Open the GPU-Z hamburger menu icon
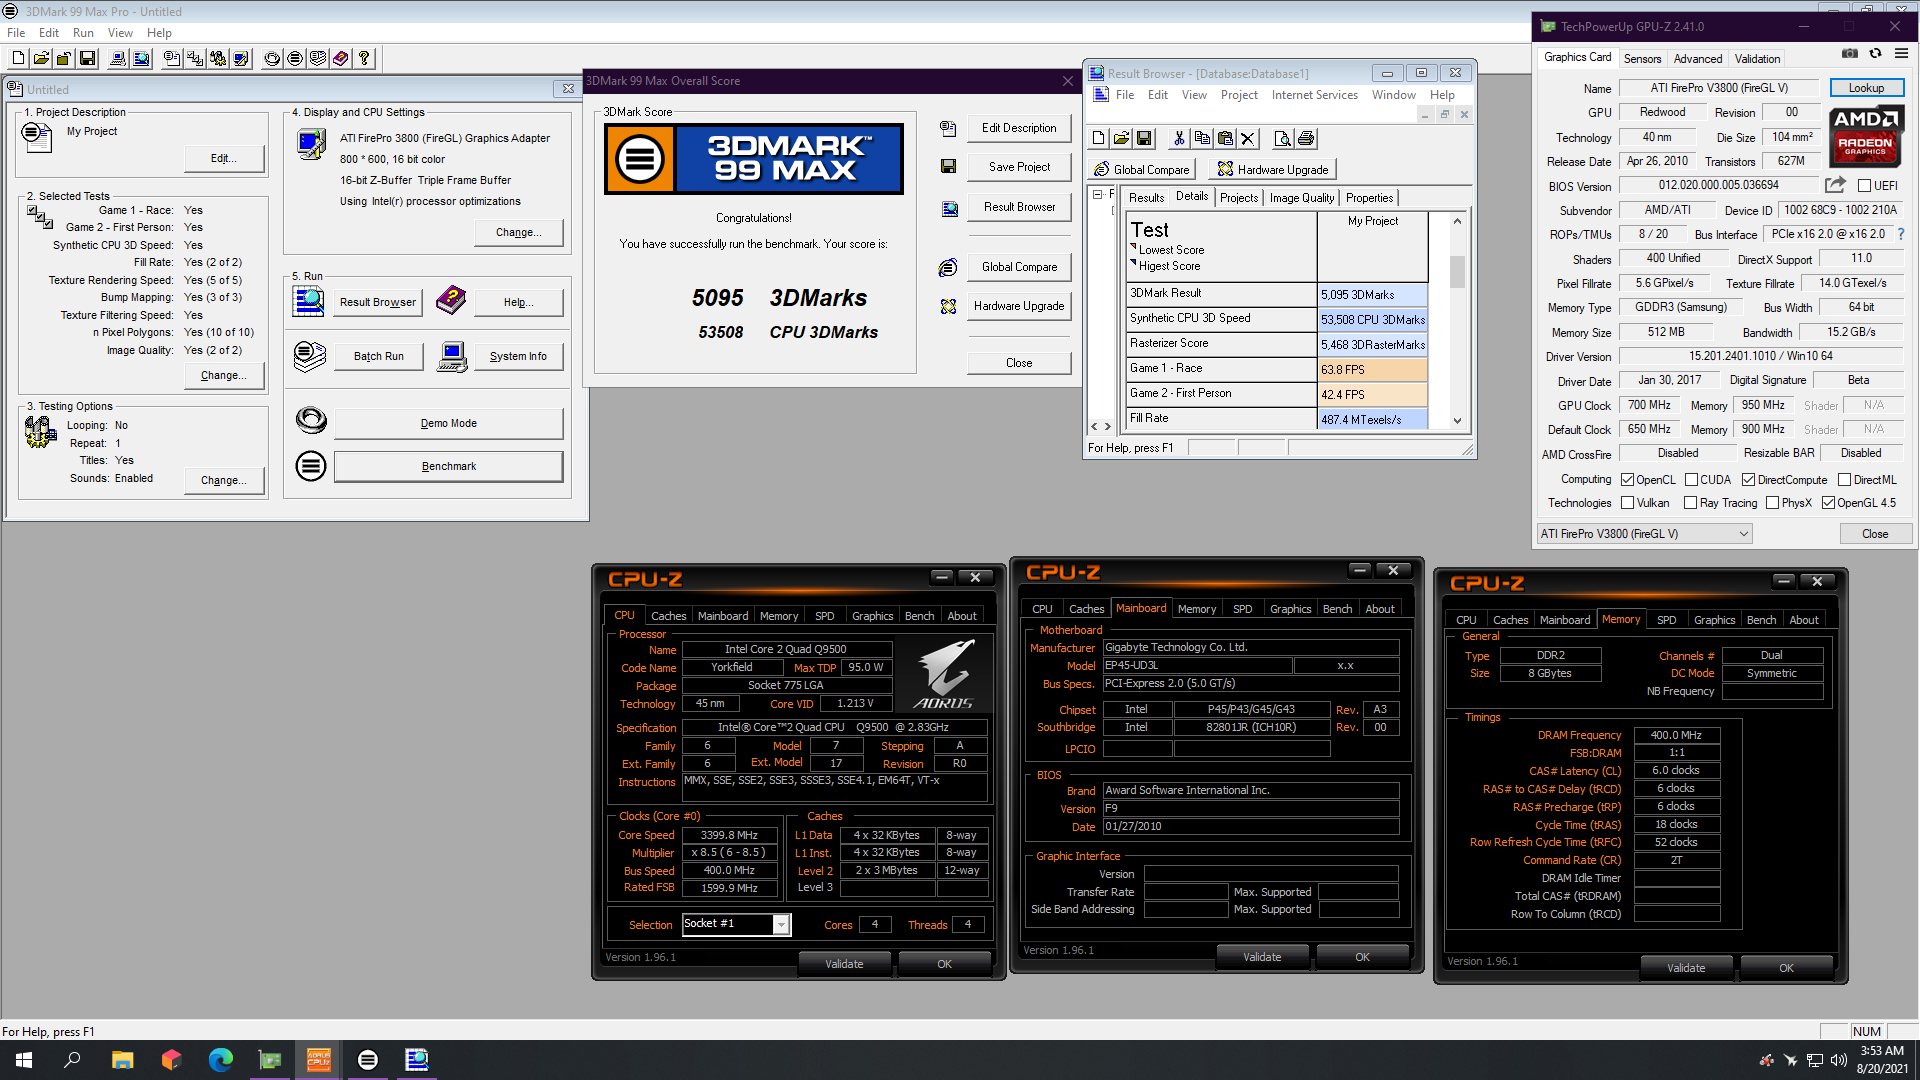The height and width of the screenshot is (1080, 1920). coord(1901,54)
